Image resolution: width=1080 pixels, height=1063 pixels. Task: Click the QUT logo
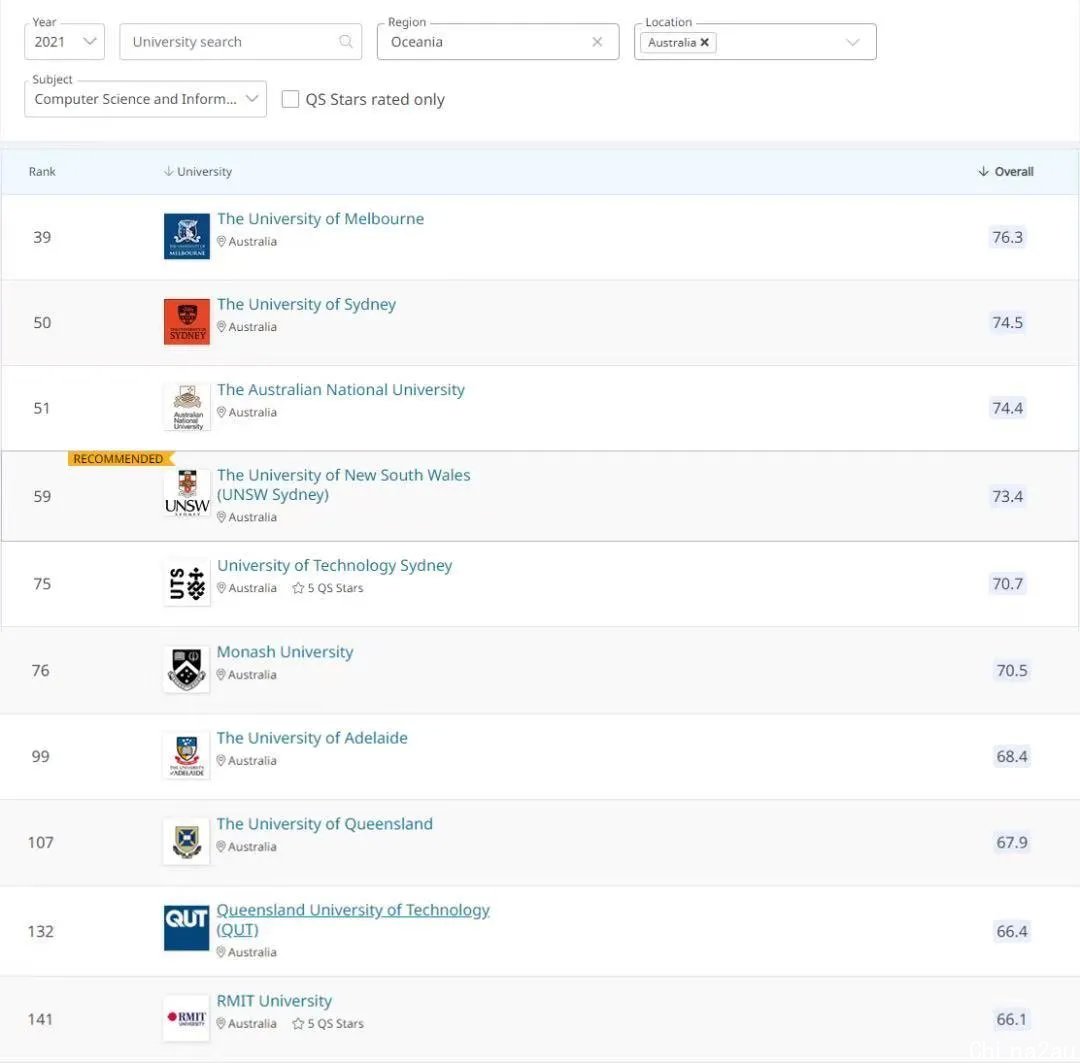click(186, 928)
